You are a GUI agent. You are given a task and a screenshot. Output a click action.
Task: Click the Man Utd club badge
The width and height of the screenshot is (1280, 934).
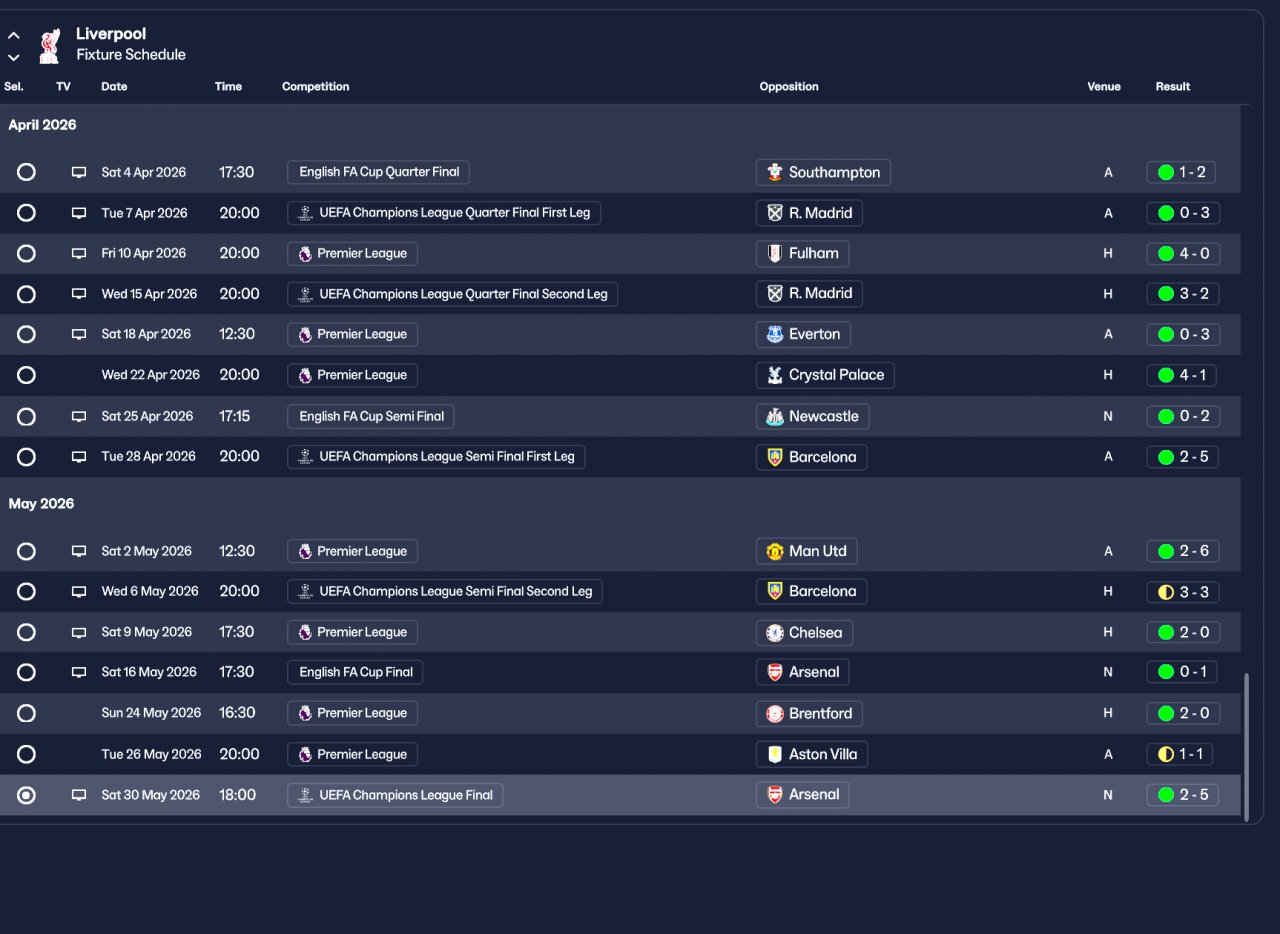point(775,551)
